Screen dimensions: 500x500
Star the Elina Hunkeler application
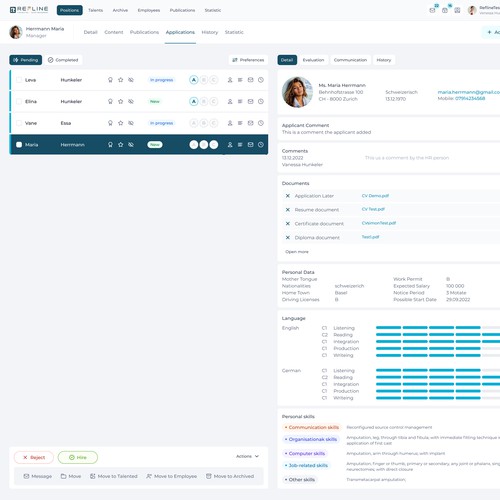point(121,101)
